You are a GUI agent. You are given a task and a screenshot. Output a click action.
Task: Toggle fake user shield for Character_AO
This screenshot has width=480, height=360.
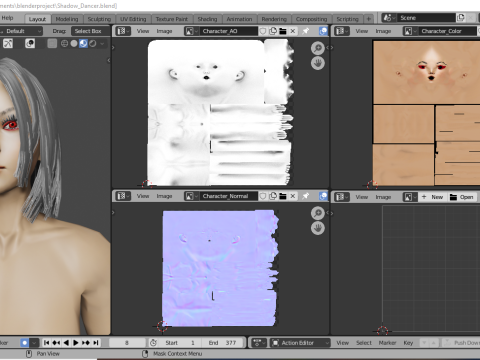pos(263,31)
